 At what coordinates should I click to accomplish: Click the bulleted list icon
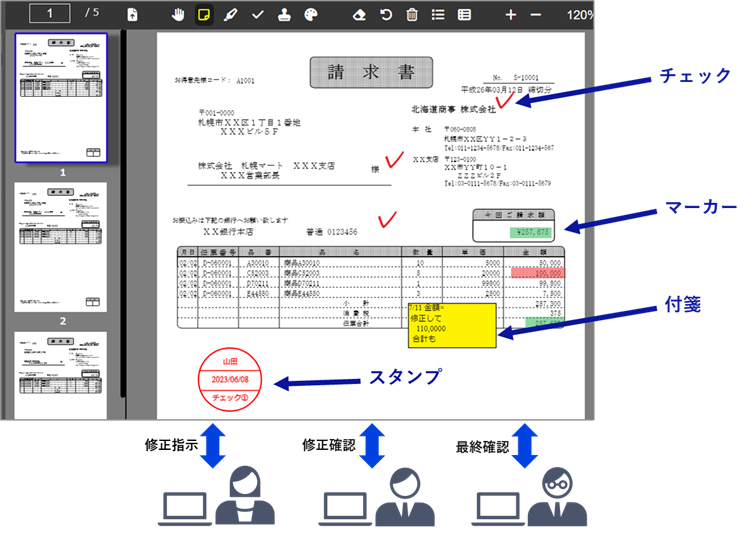[438, 15]
